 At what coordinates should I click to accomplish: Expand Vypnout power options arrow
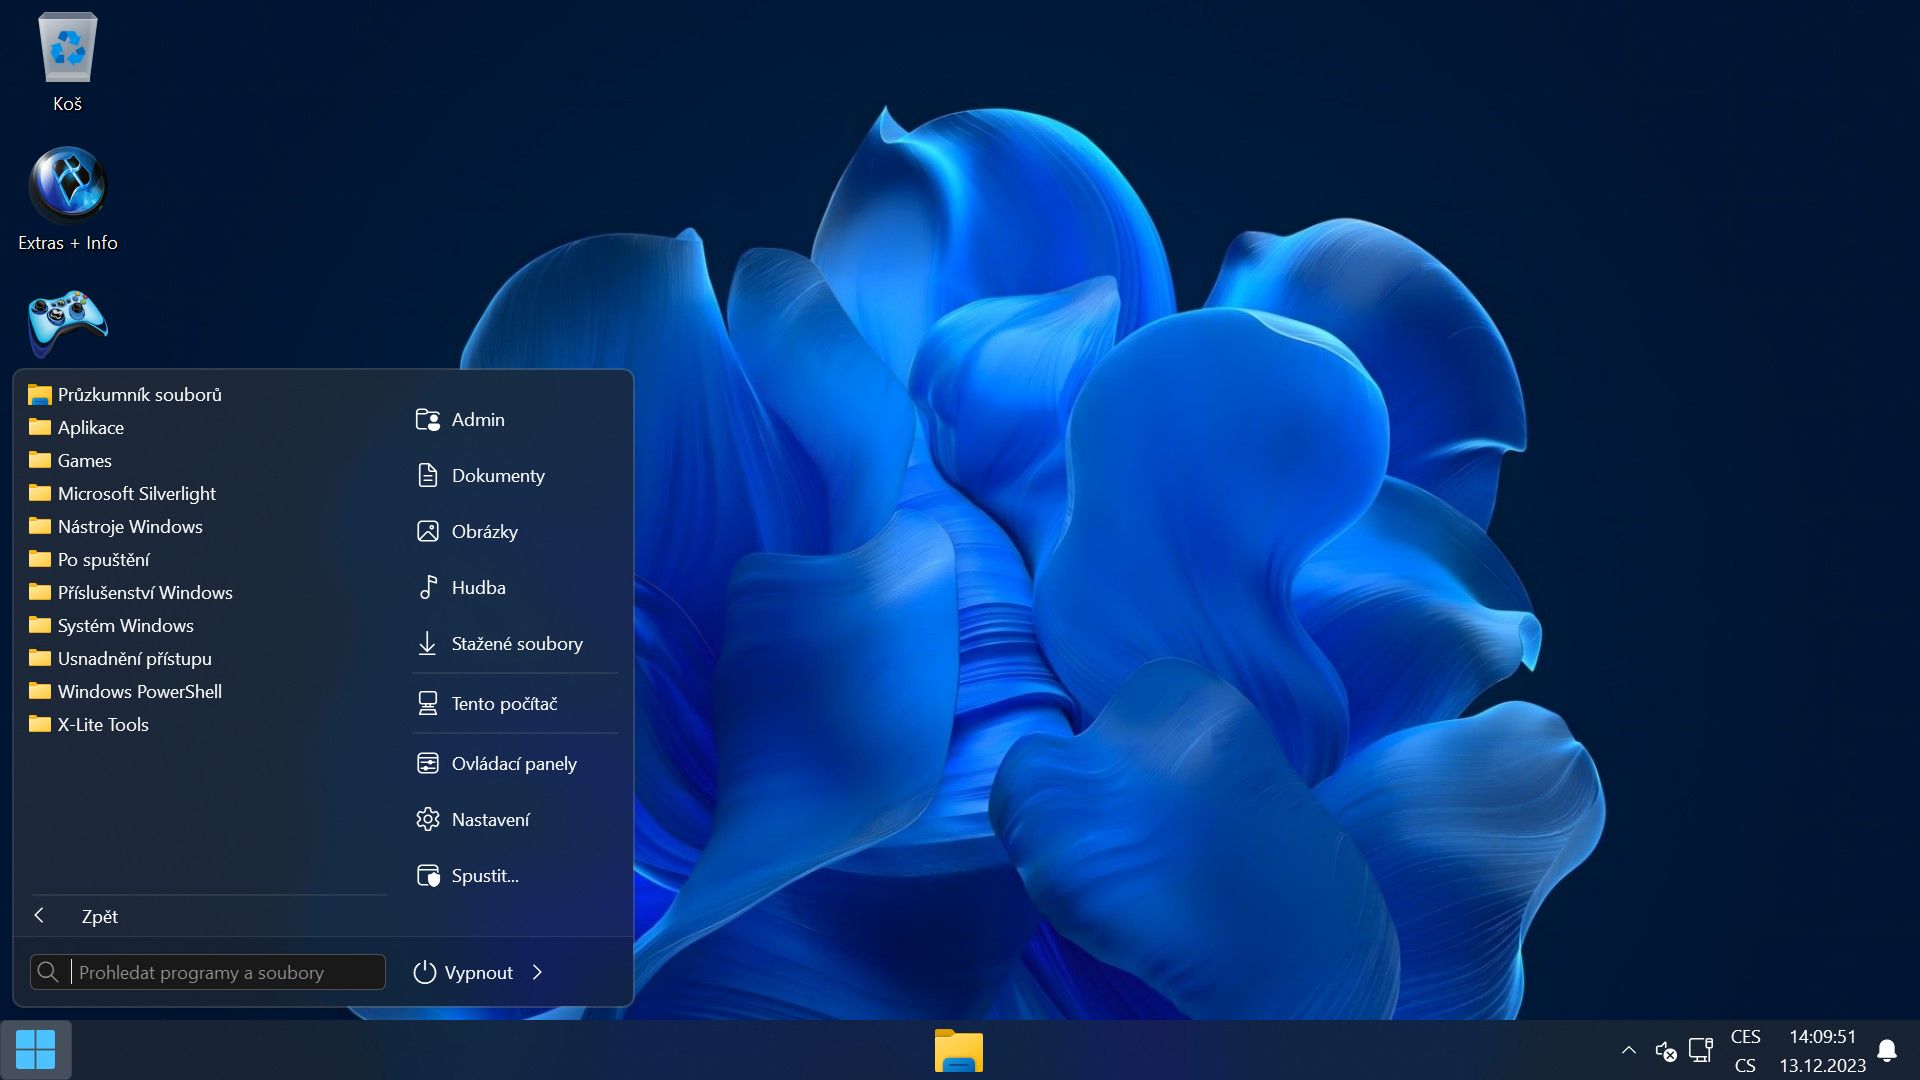tap(538, 972)
